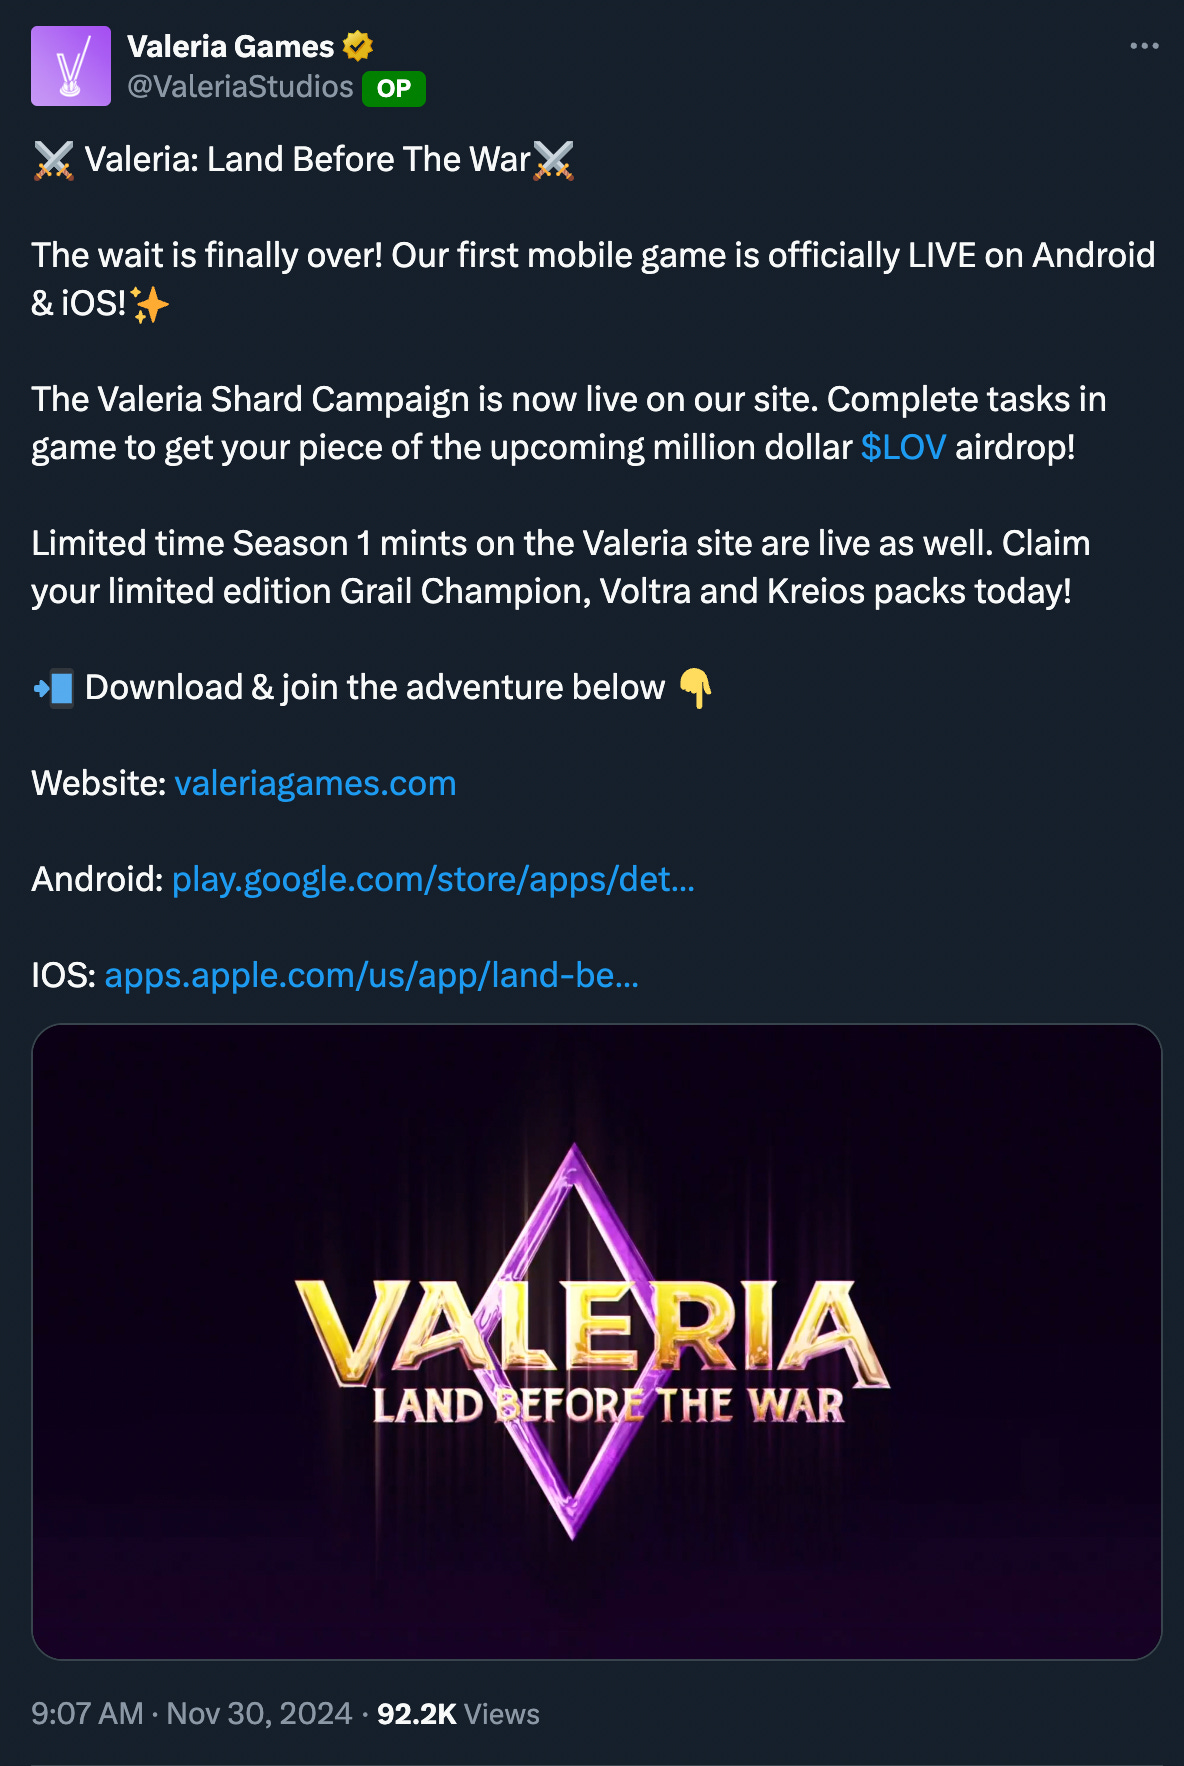Viewport: 1184px width, 1766px height.
Task: Visit the valeriagames.com website link
Action: [315, 783]
